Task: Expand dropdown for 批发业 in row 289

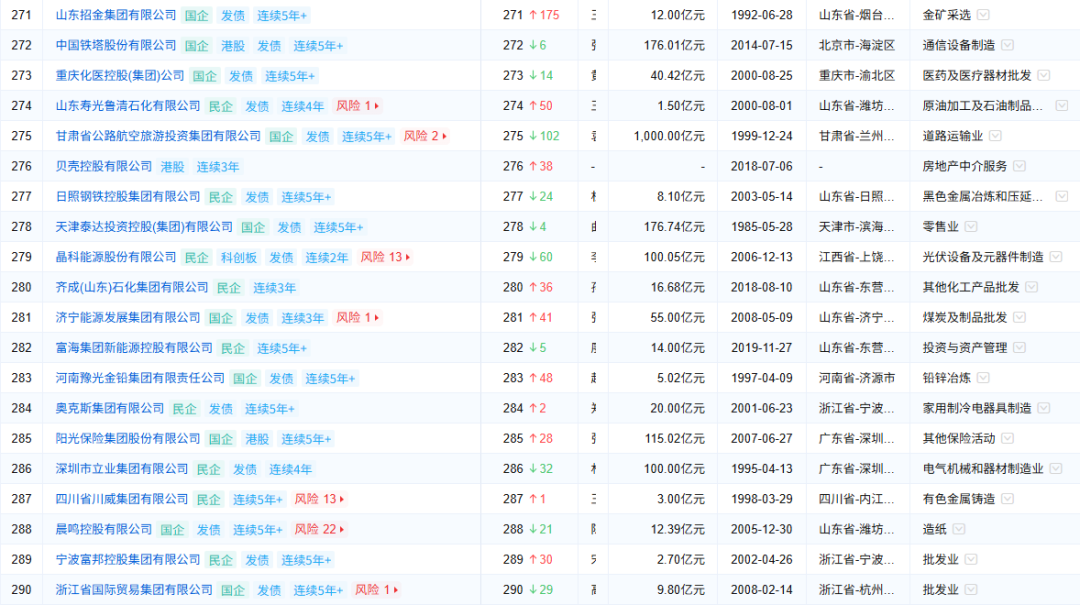Action: click(x=971, y=560)
